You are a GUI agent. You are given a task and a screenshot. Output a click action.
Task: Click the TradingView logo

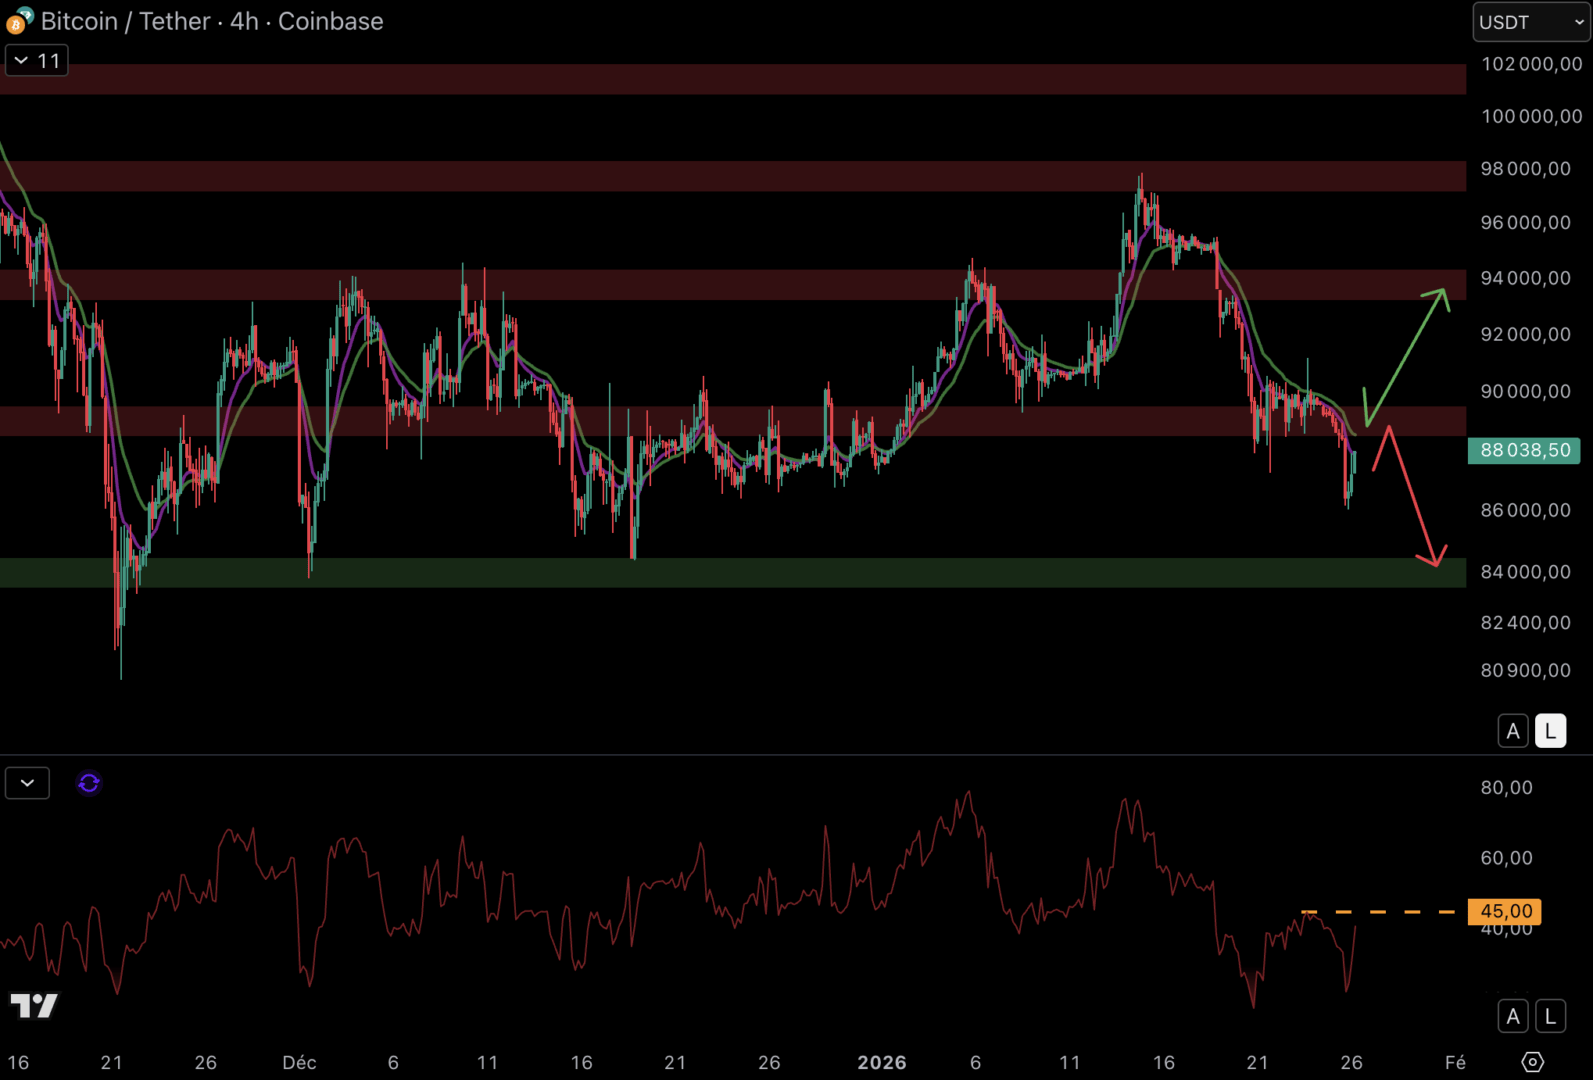(x=34, y=1005)
